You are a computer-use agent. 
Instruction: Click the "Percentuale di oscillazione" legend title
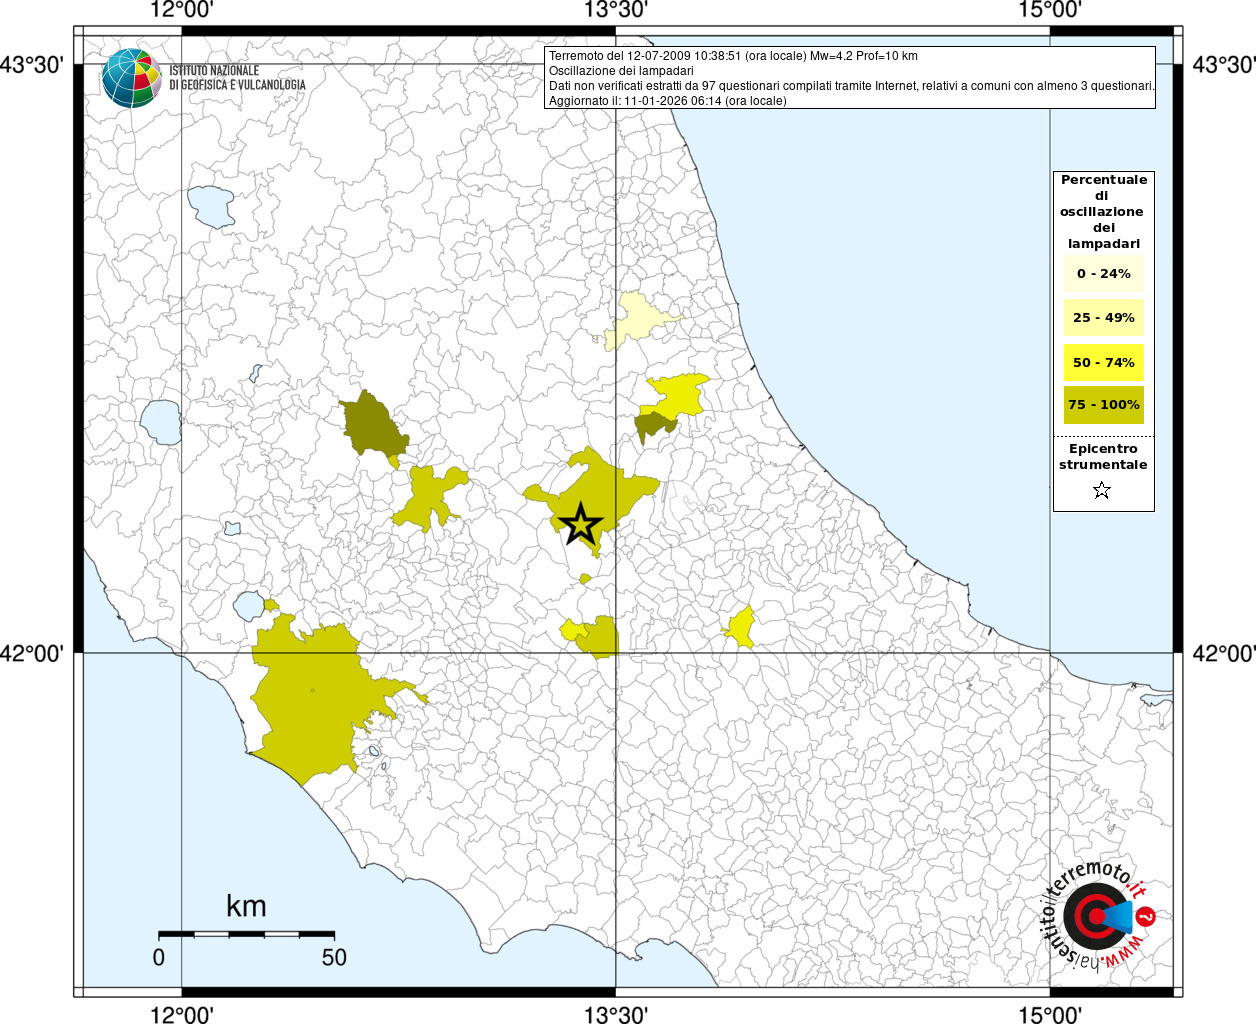1103,211
